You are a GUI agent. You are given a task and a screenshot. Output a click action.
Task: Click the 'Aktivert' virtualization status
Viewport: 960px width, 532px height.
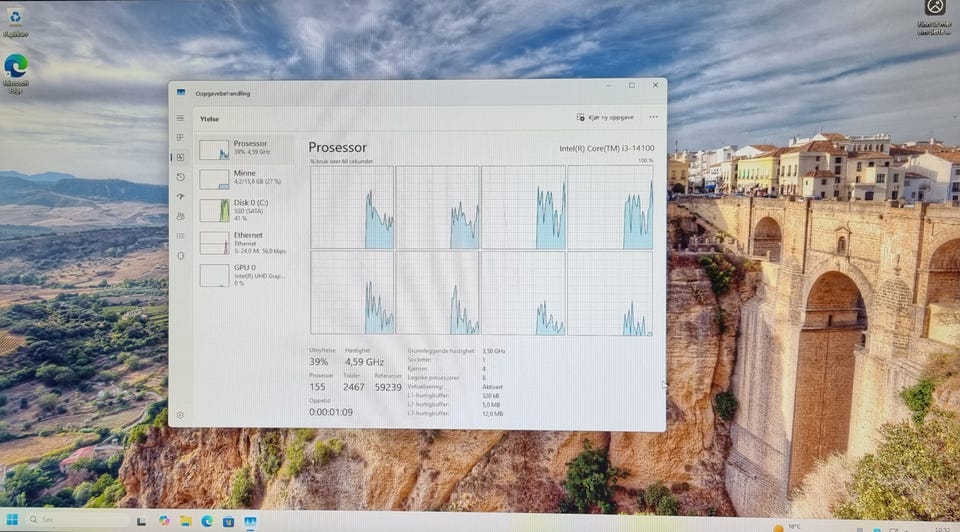(492, 387)
